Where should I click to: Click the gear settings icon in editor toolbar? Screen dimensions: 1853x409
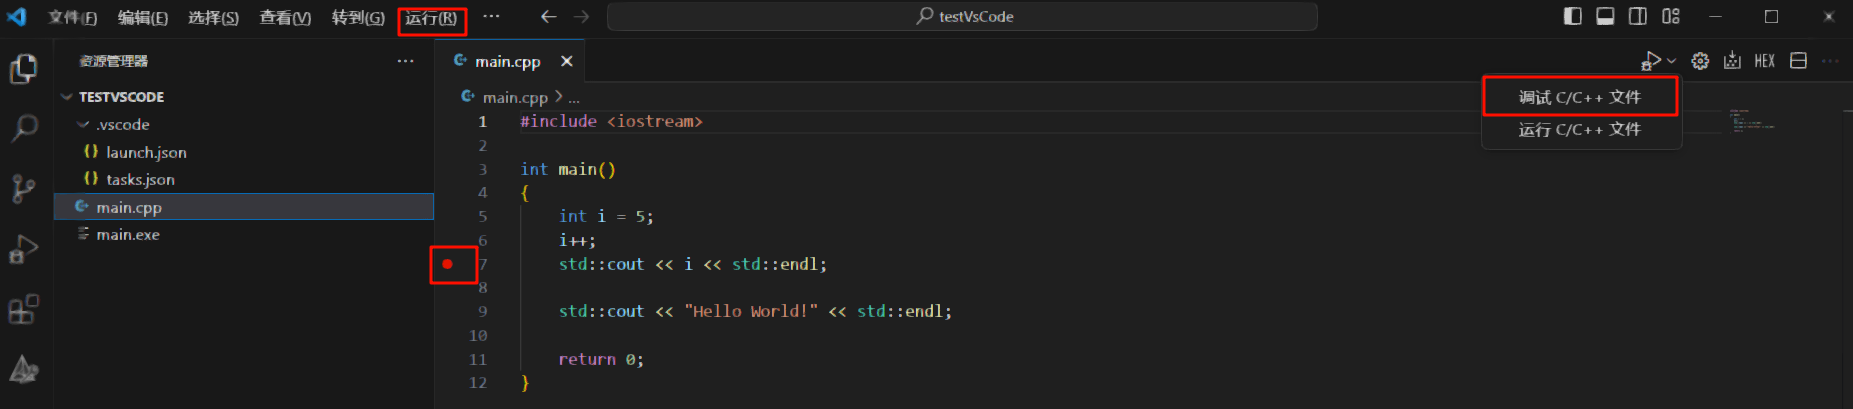(x=1700, y=61)
